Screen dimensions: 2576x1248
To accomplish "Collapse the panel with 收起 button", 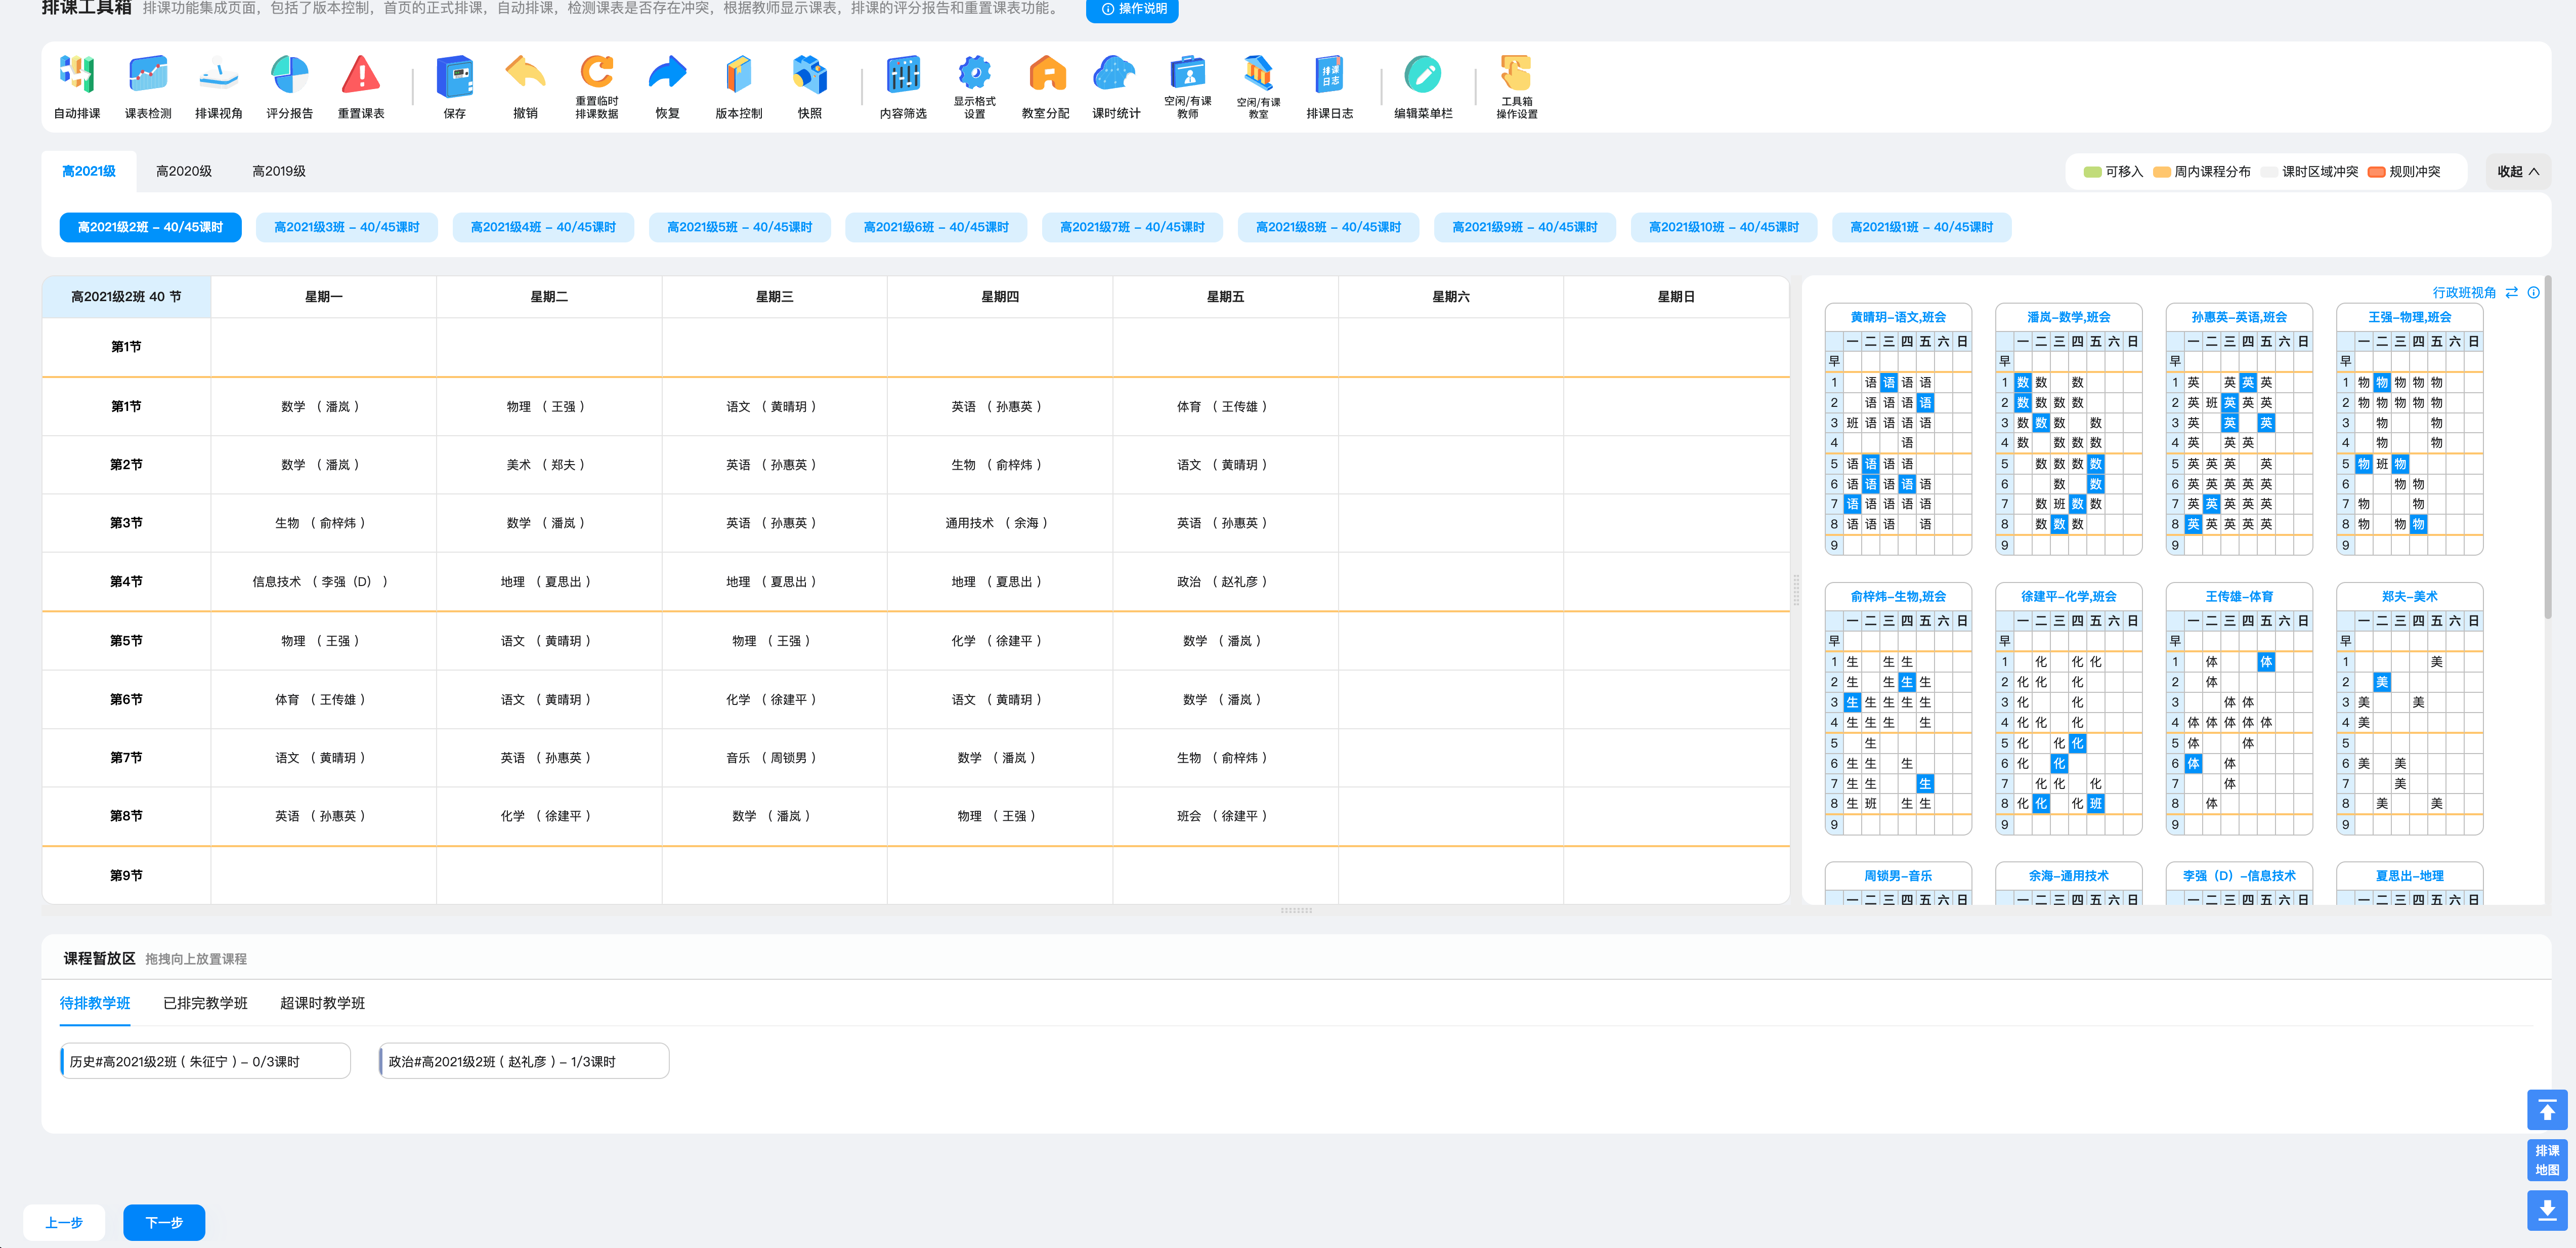I will pyautogui.click(x=2518, y=171).
